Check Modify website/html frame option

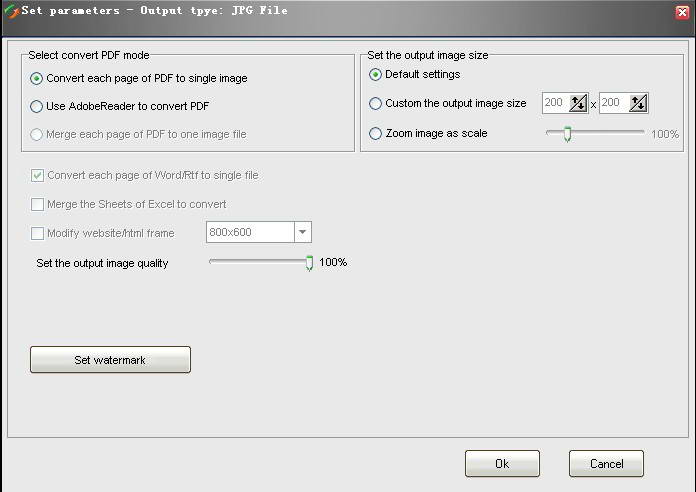click(37, 233)
